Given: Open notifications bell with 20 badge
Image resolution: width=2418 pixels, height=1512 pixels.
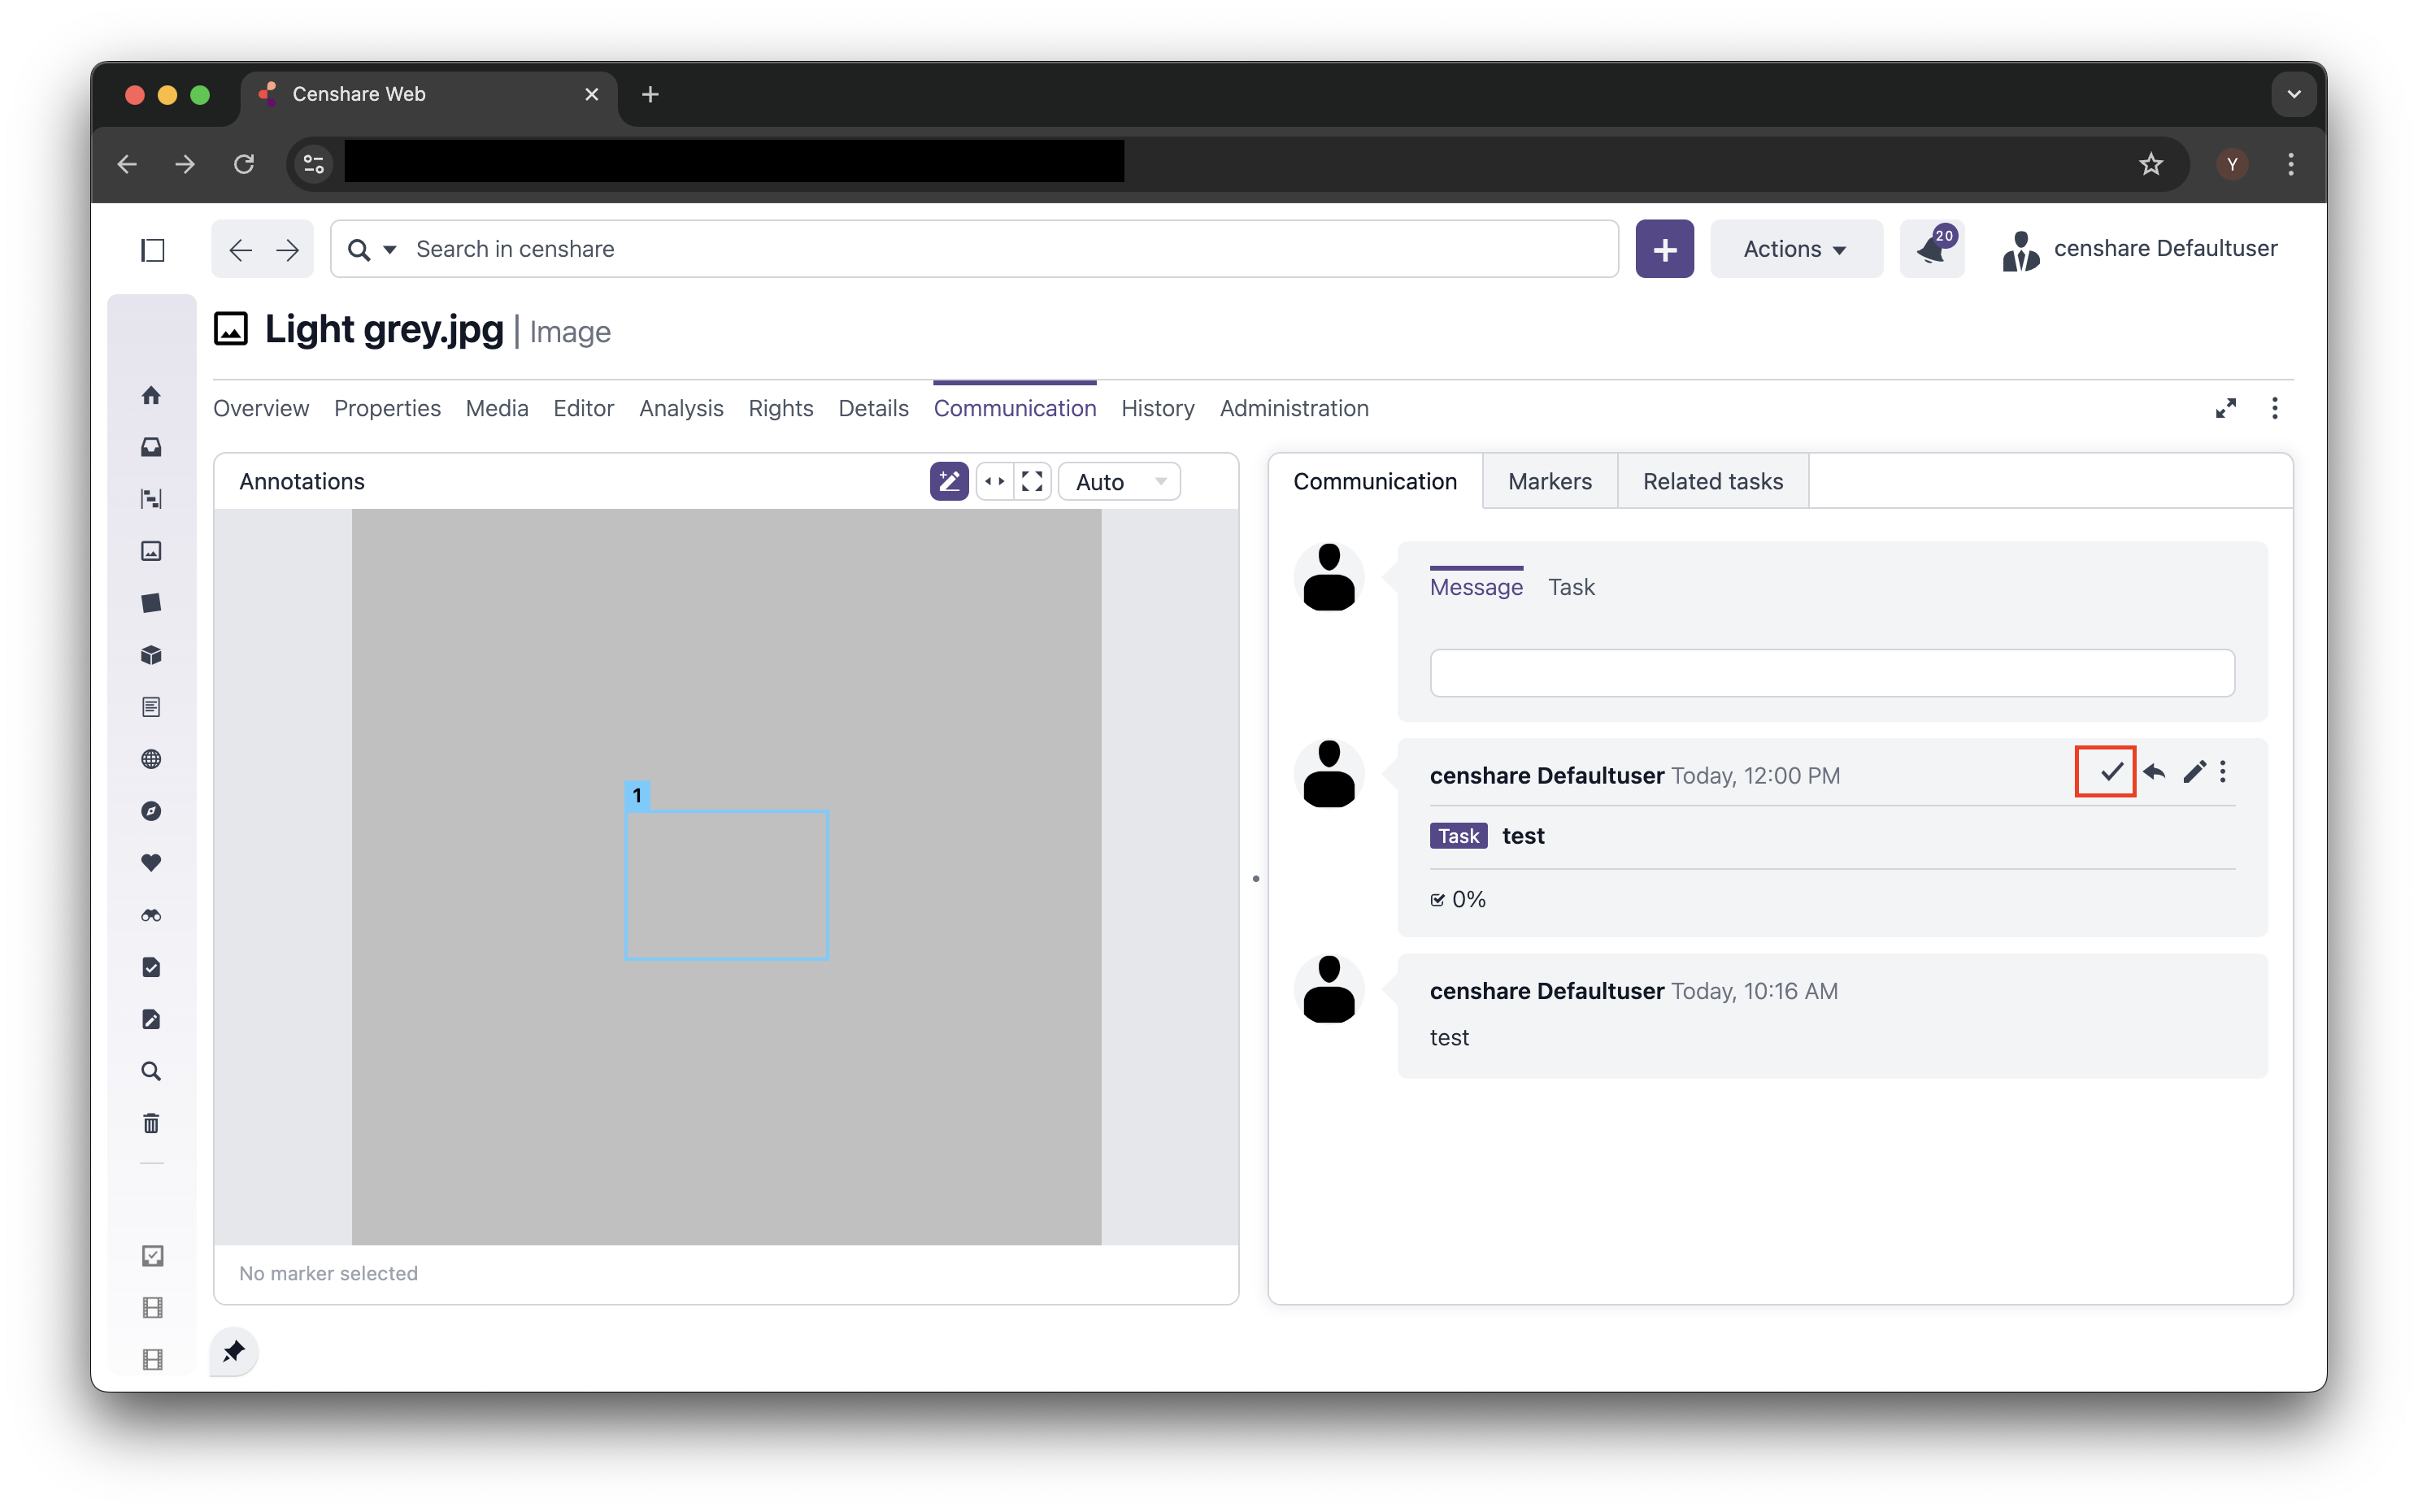Looking at the screenshot, I should [1931, 249].
